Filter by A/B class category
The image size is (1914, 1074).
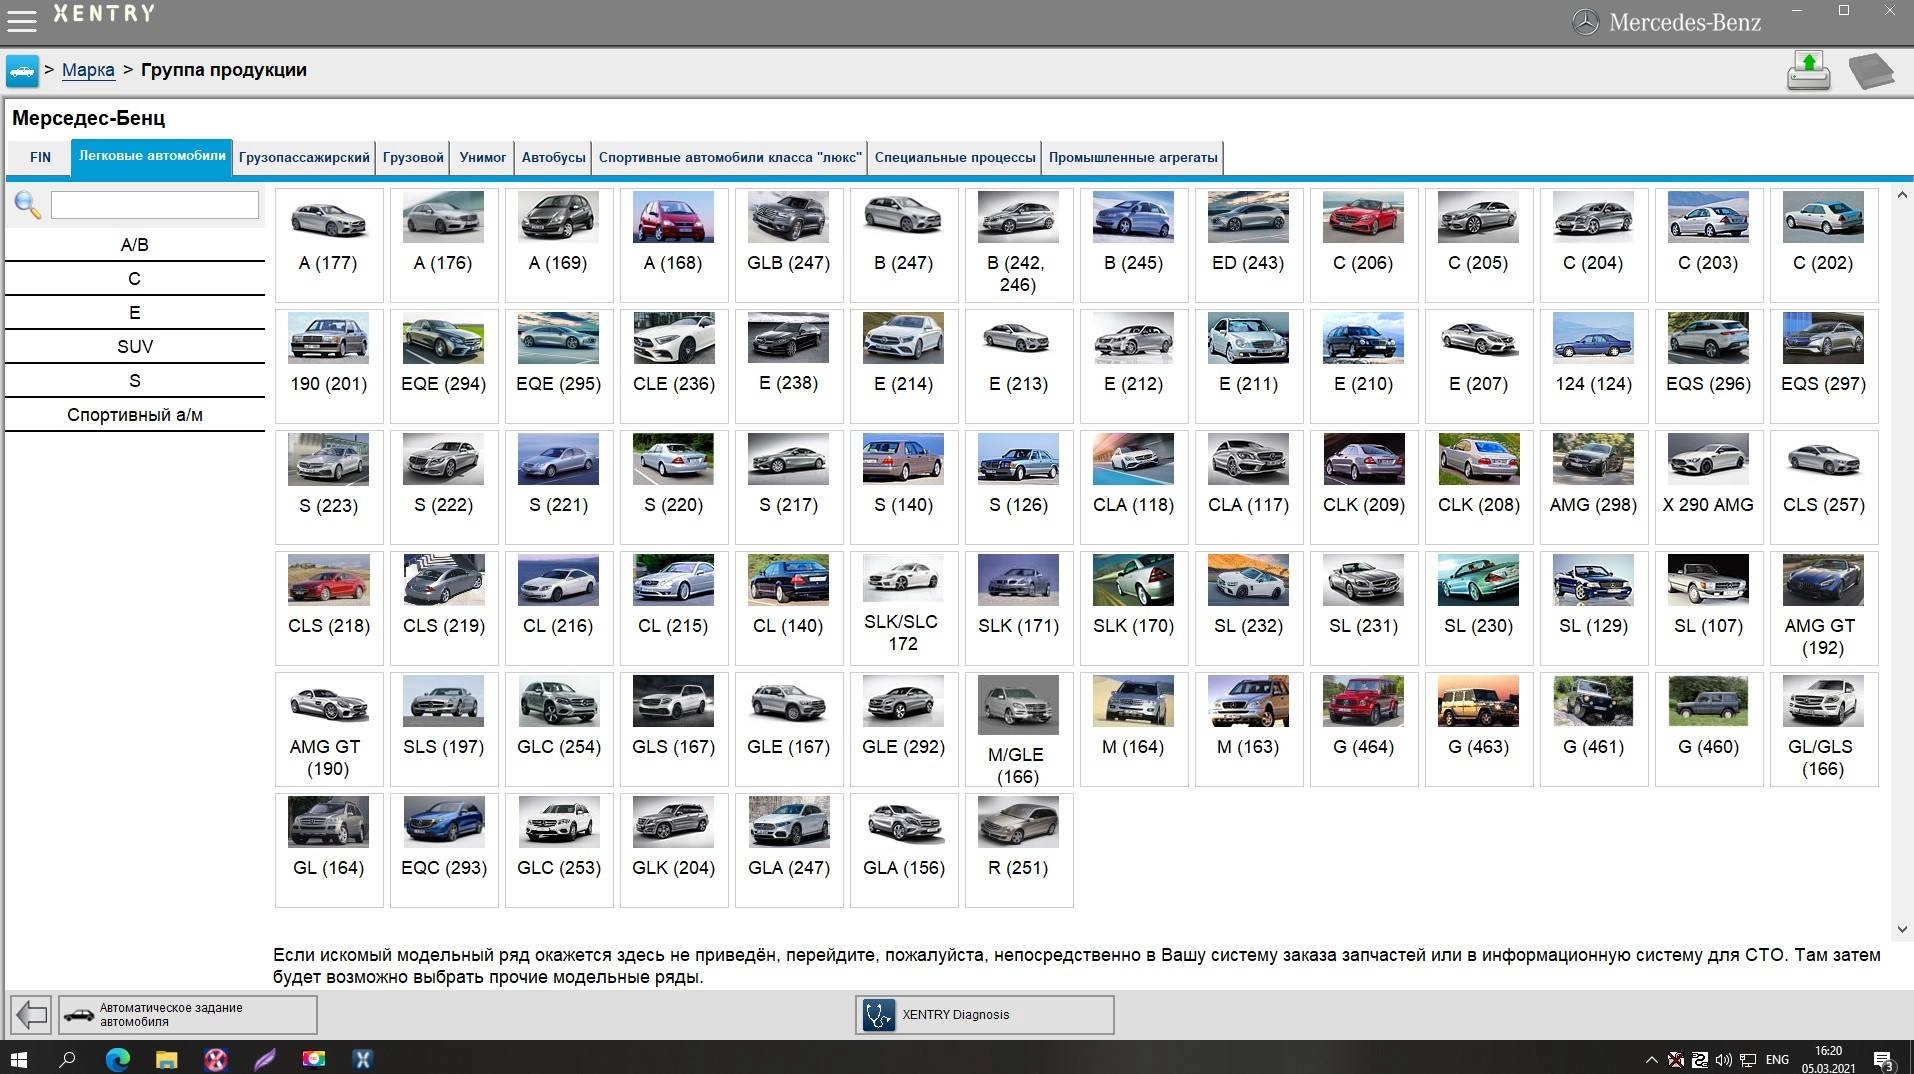(135, 245)
